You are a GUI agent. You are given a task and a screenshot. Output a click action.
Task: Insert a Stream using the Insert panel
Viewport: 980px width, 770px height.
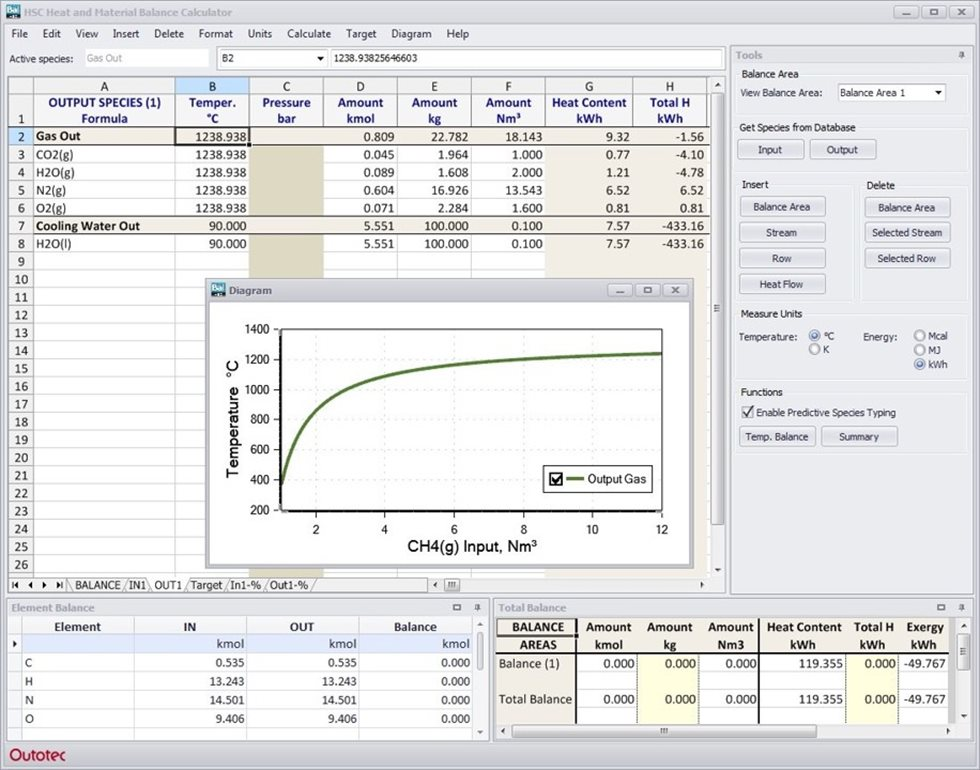click(782, 232)
